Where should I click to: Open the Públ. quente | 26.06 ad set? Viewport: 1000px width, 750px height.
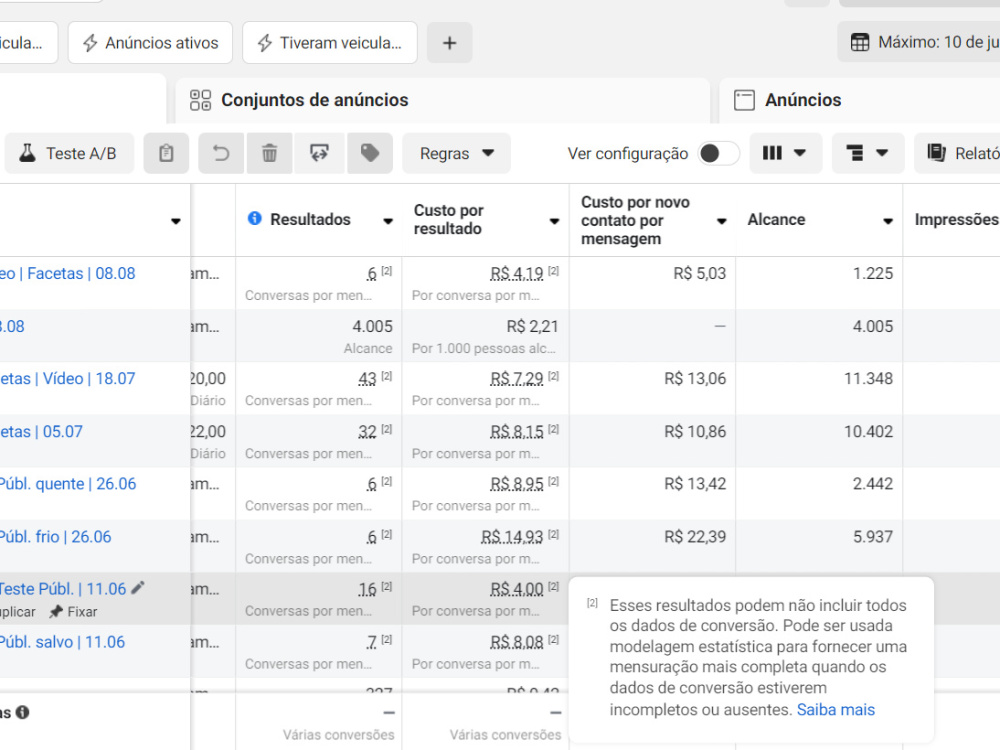point(68,484)
